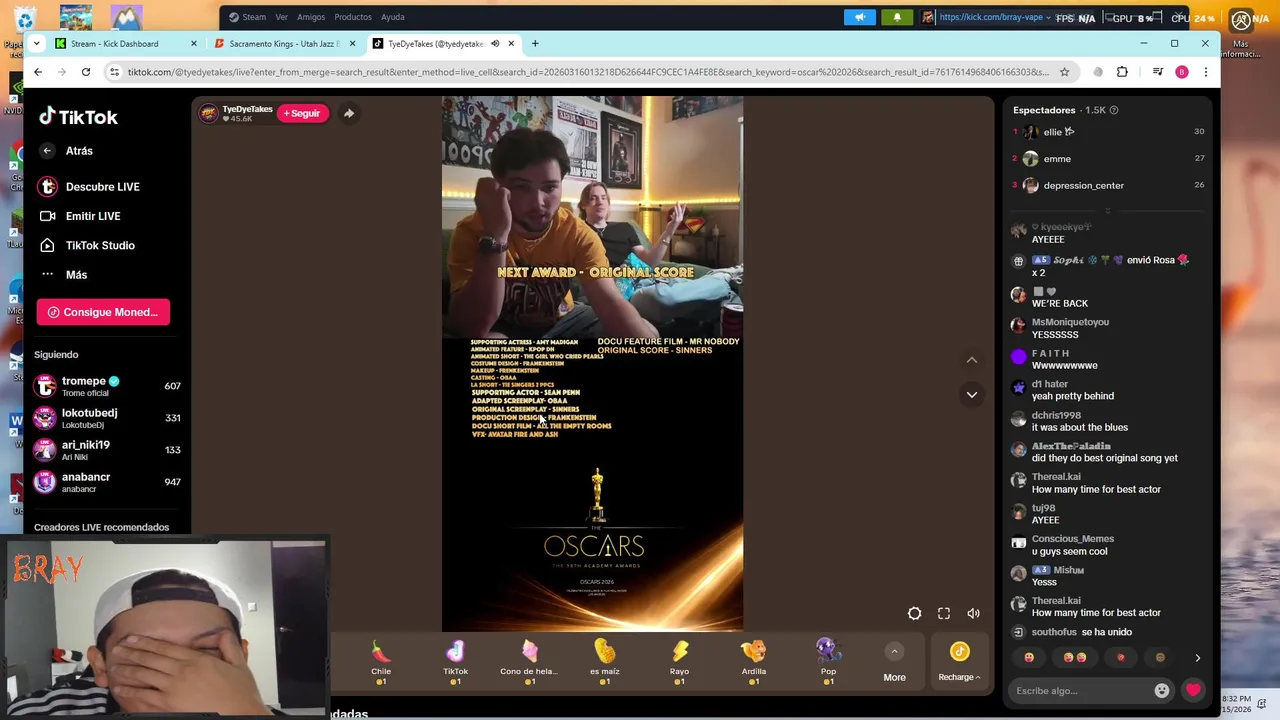Expand More gifts
The width and height of the screenshot is (1280, 720).
point(894,664)
